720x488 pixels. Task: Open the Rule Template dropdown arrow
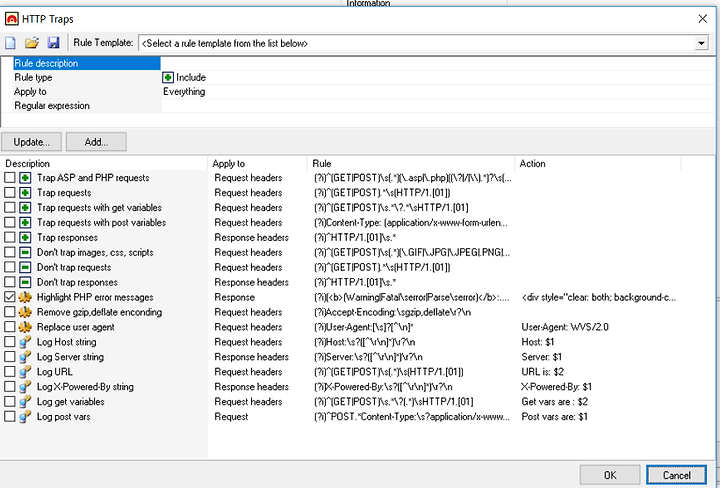[701, 43]
